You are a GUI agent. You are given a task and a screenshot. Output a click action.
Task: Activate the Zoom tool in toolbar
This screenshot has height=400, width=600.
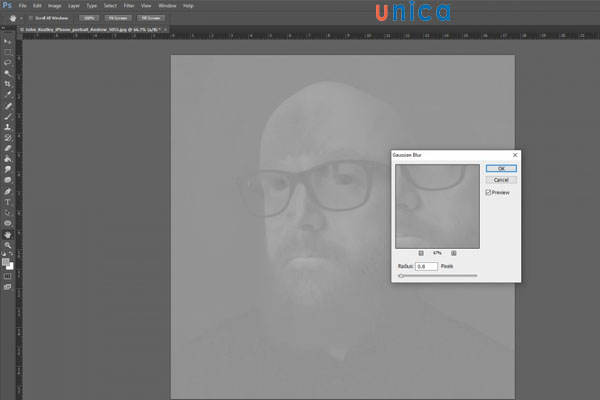pyautogui.click(x=8, y=245)
